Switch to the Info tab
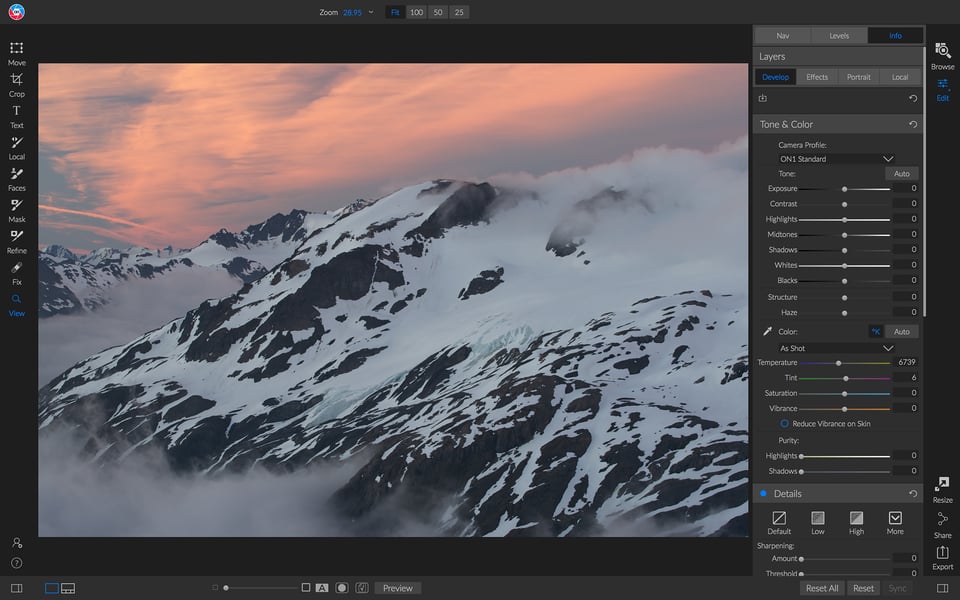Image resolution: width=960 pixels, height=600 pixels. pyautogui.click(x=895, y=36)
